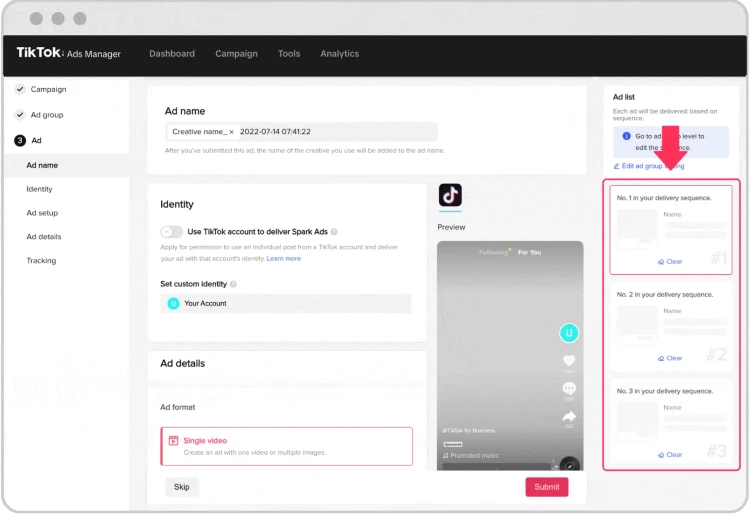Open the Learn more link

[284, 259]
